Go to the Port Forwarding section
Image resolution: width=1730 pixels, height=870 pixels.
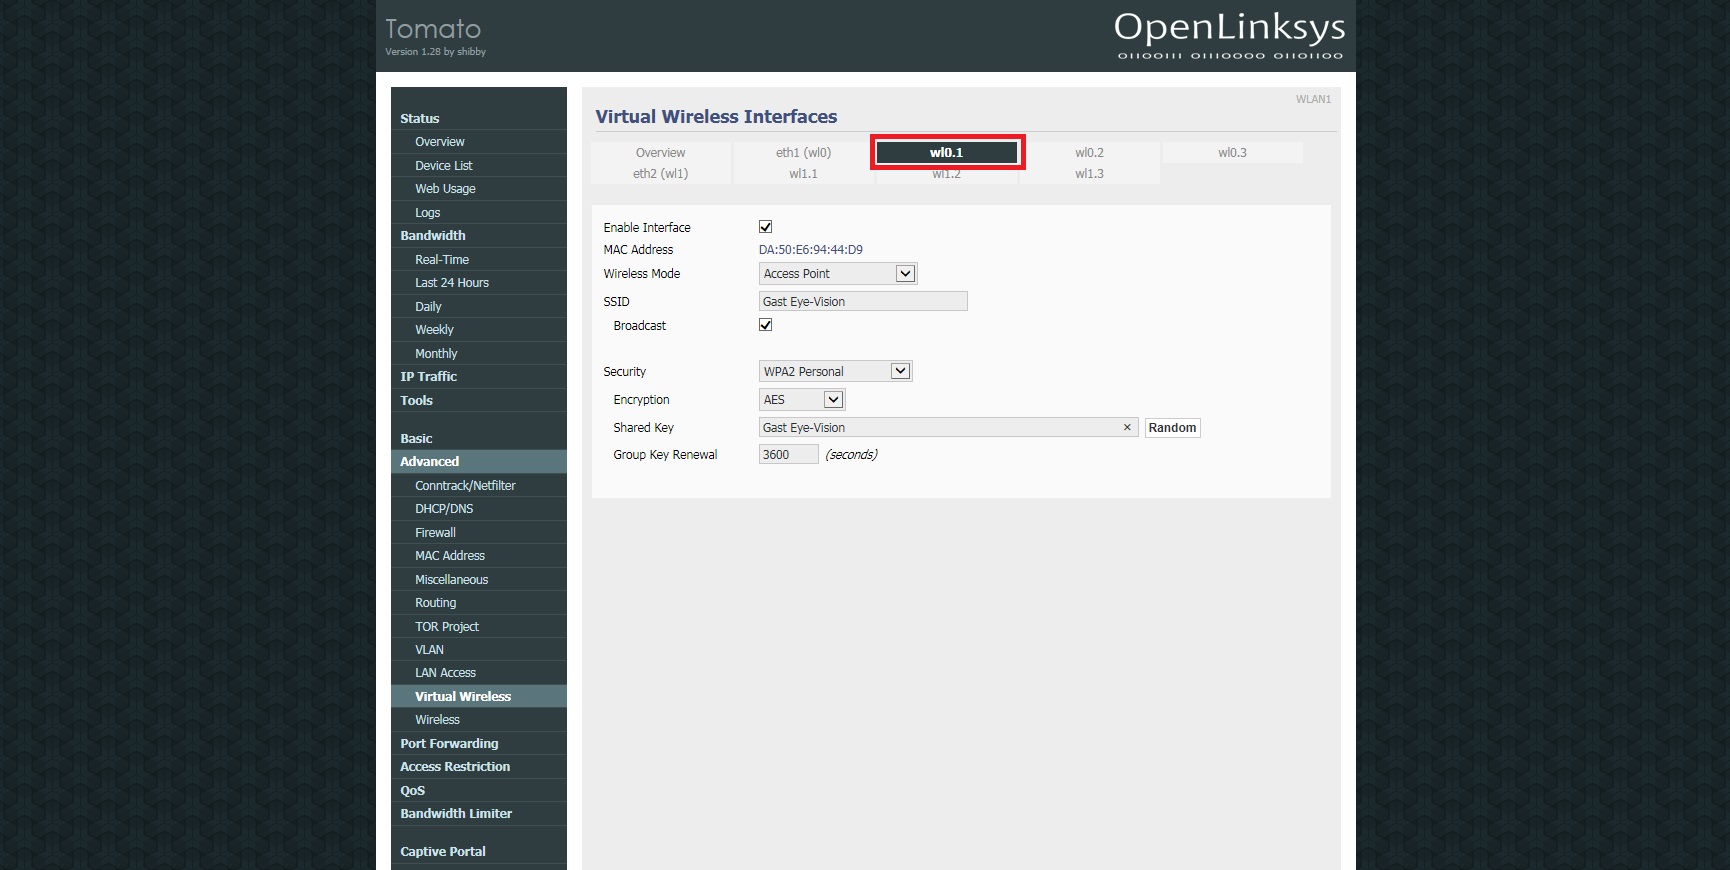pyautogui.click(x=449, y=744)
